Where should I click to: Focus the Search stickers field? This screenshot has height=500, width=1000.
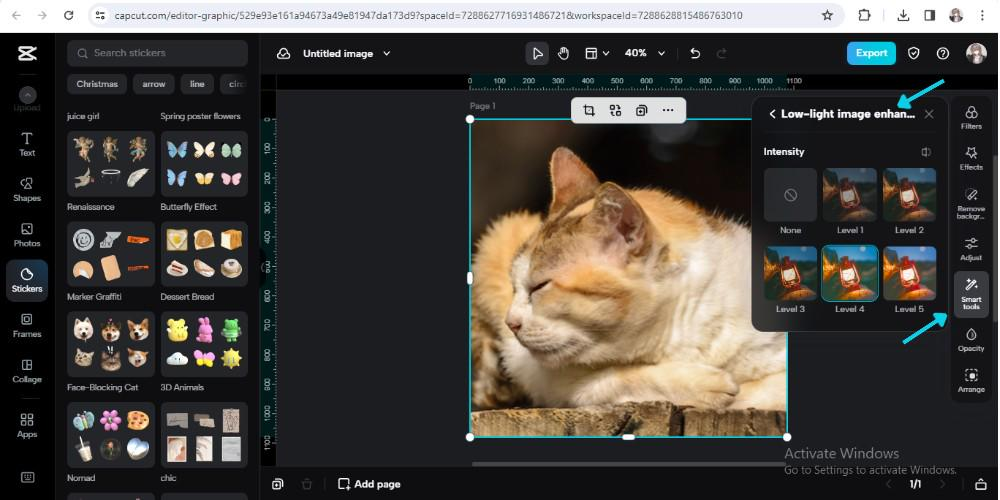158,54
